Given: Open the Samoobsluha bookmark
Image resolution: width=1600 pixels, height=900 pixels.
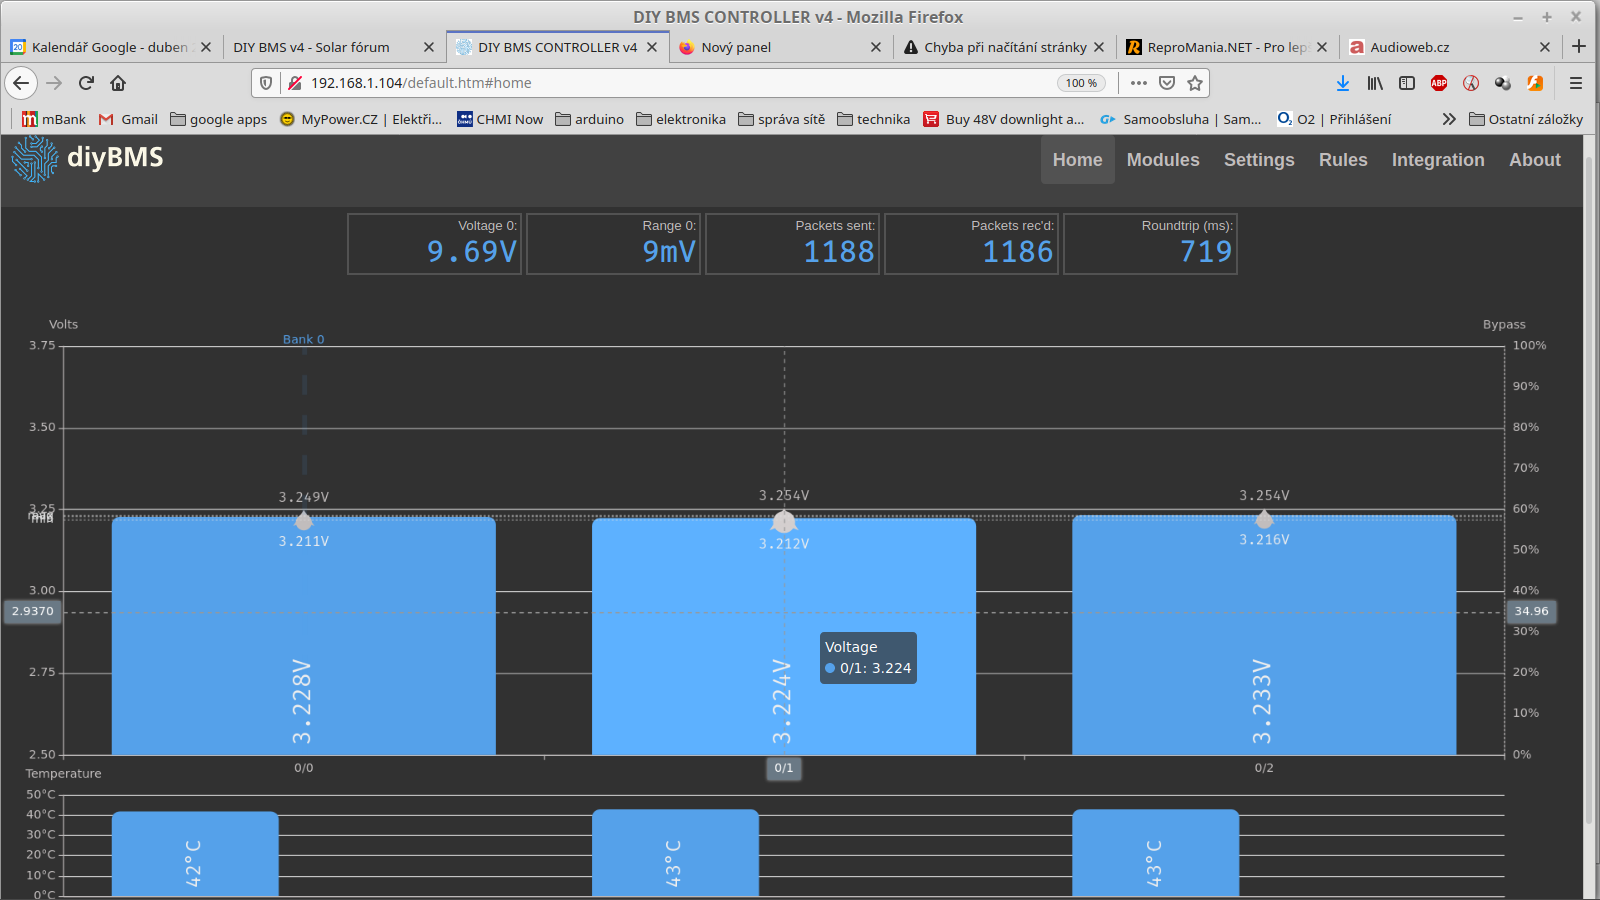Looking at the screenshot, I should [1181, 119].
